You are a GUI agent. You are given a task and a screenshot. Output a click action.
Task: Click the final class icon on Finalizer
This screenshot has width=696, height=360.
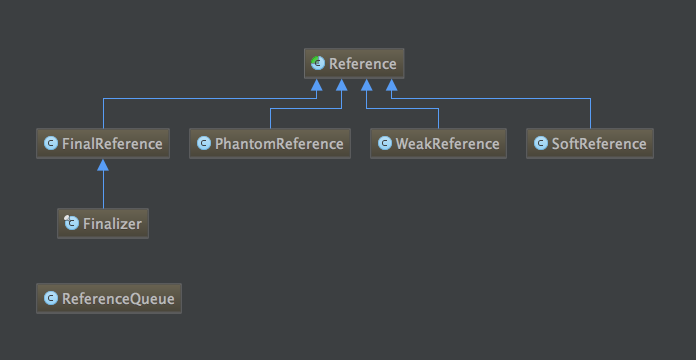(71, 223)
